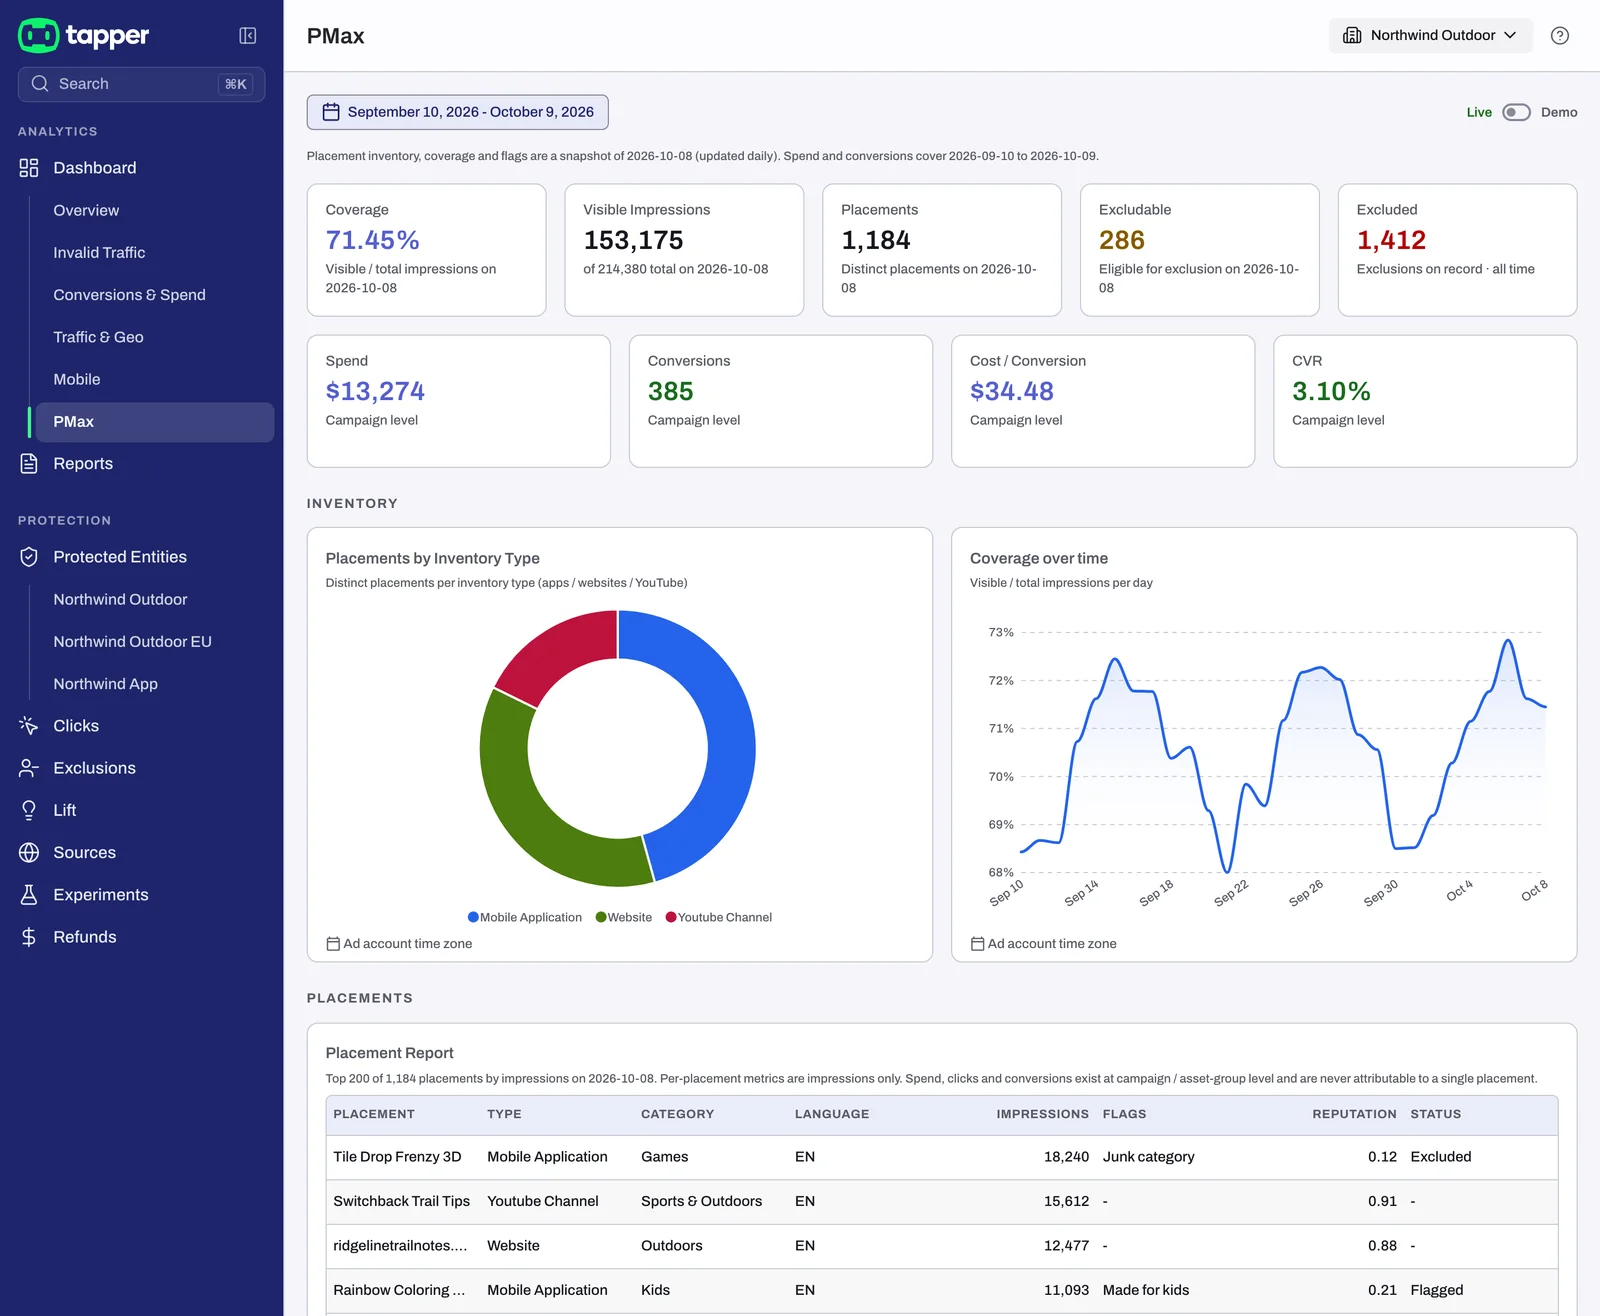
Task: Sort by the Placement column header
Action: [x=374, y=1114]
